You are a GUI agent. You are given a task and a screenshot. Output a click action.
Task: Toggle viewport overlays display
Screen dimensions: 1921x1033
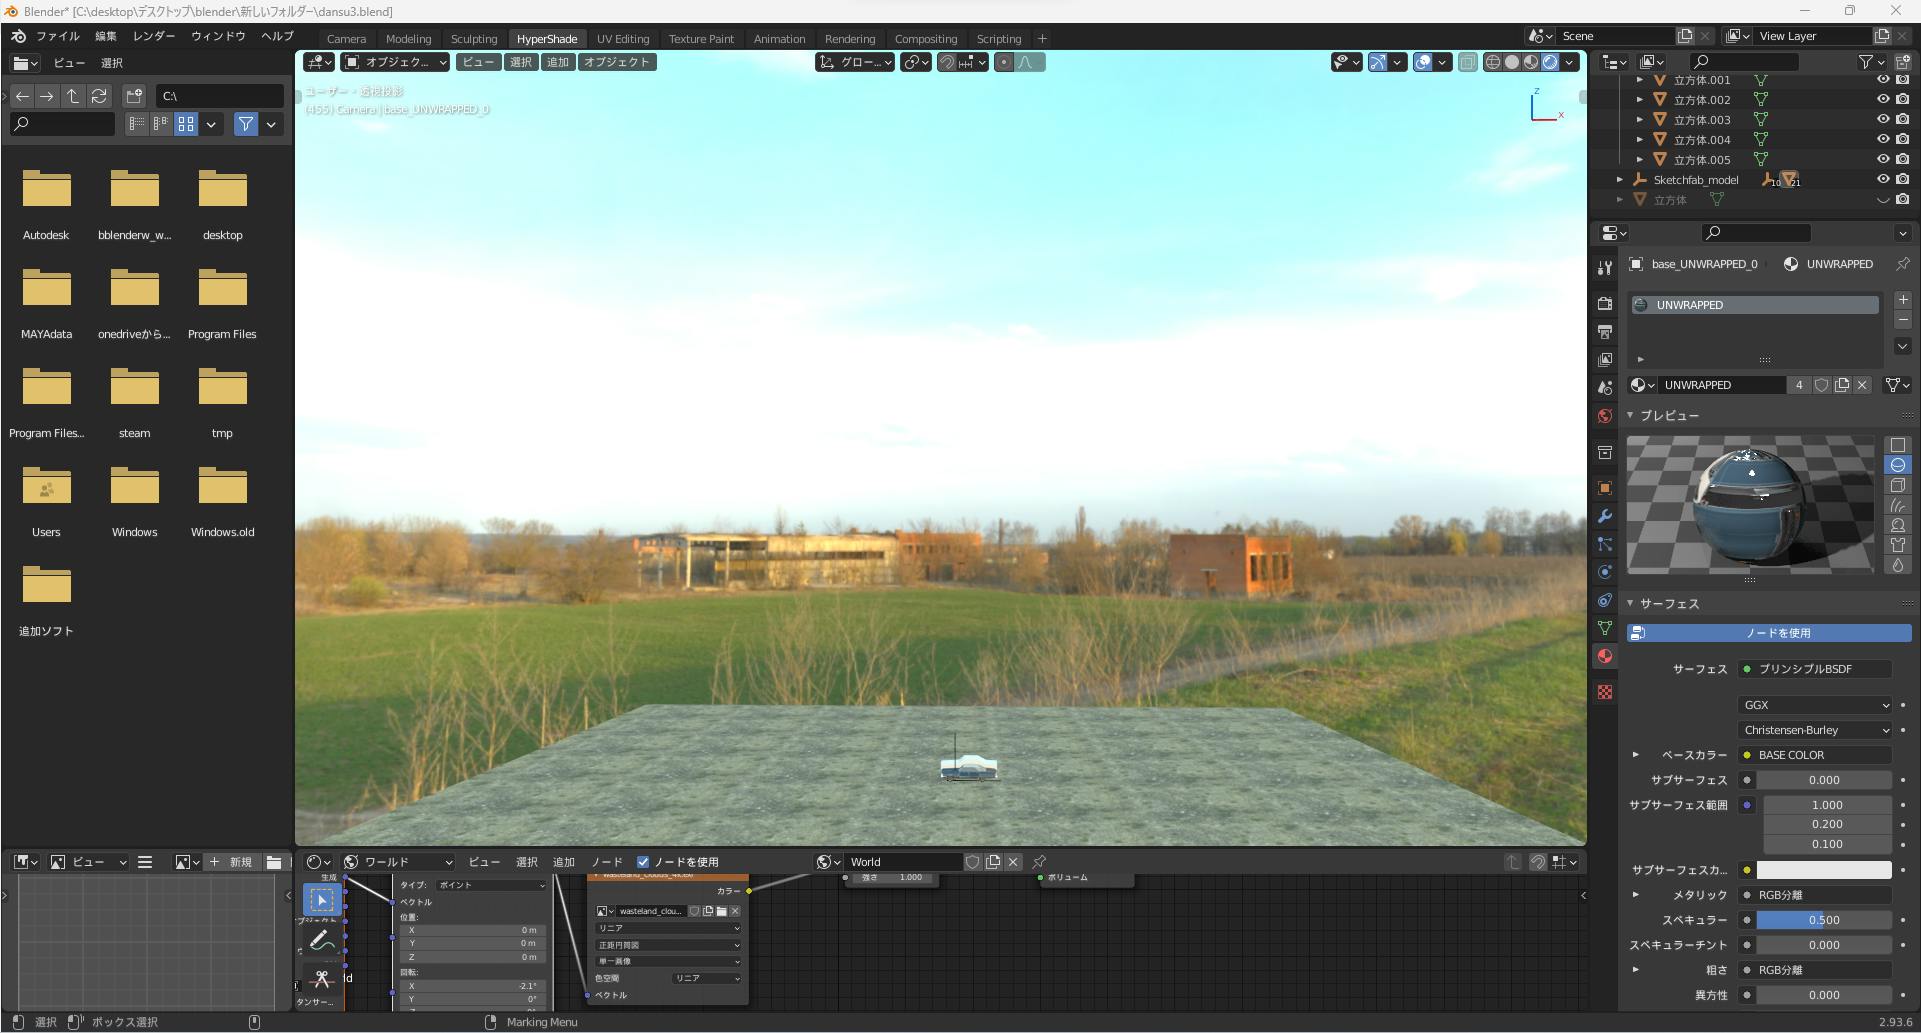pyautogui.click(x=1423, y=62)
